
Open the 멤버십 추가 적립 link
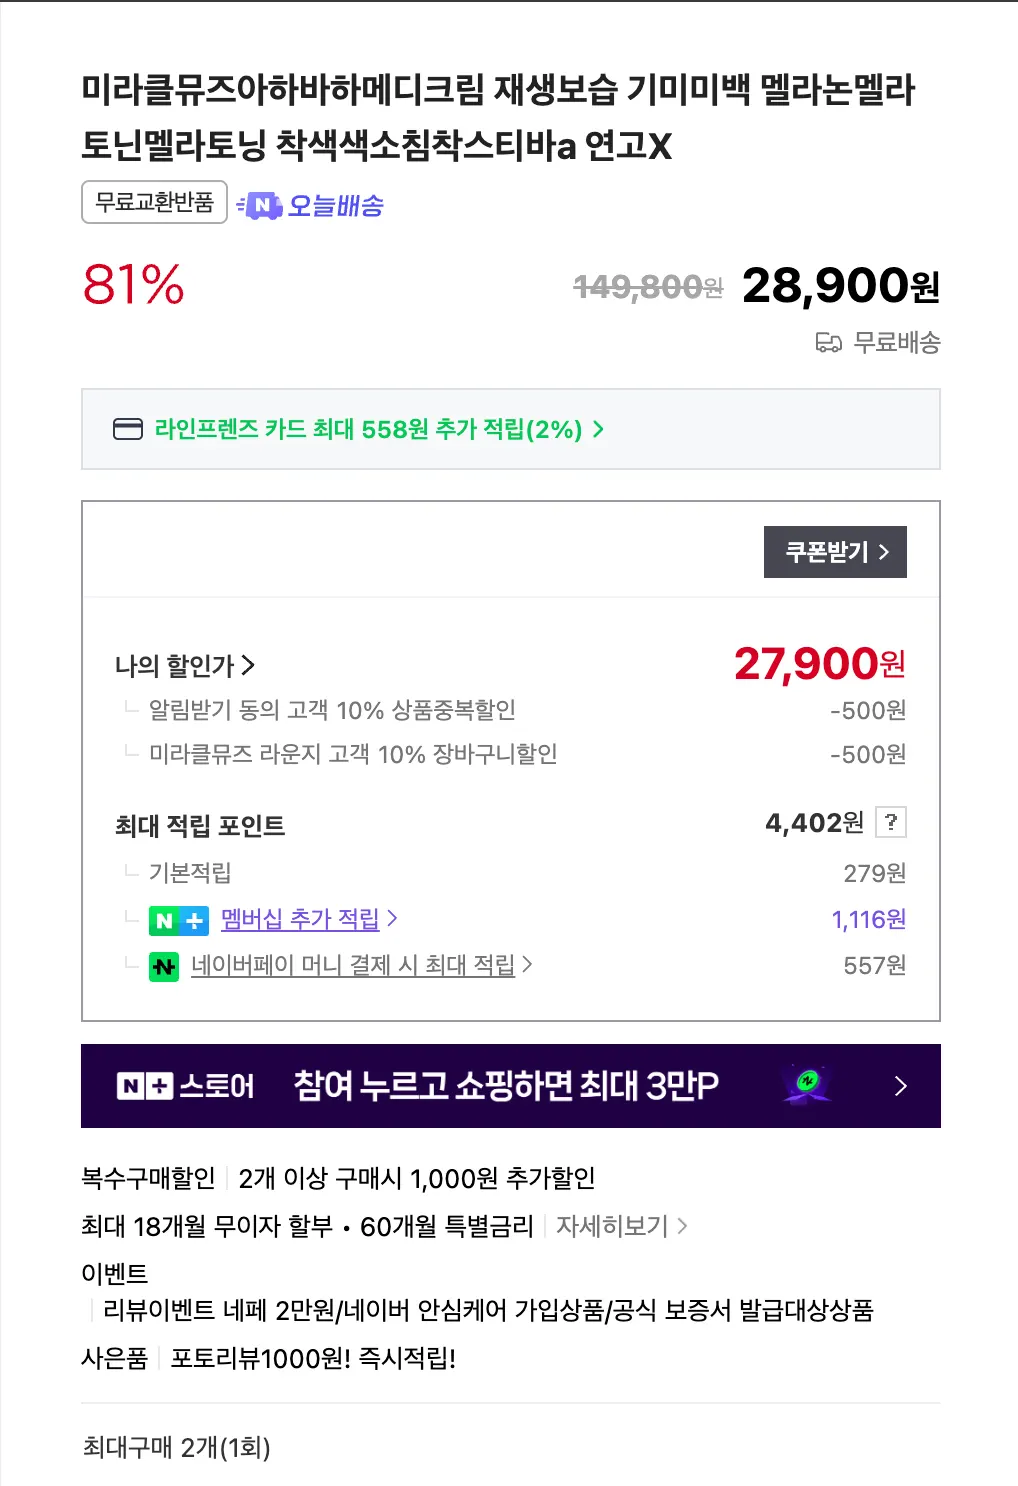click(x=308, y=919)
